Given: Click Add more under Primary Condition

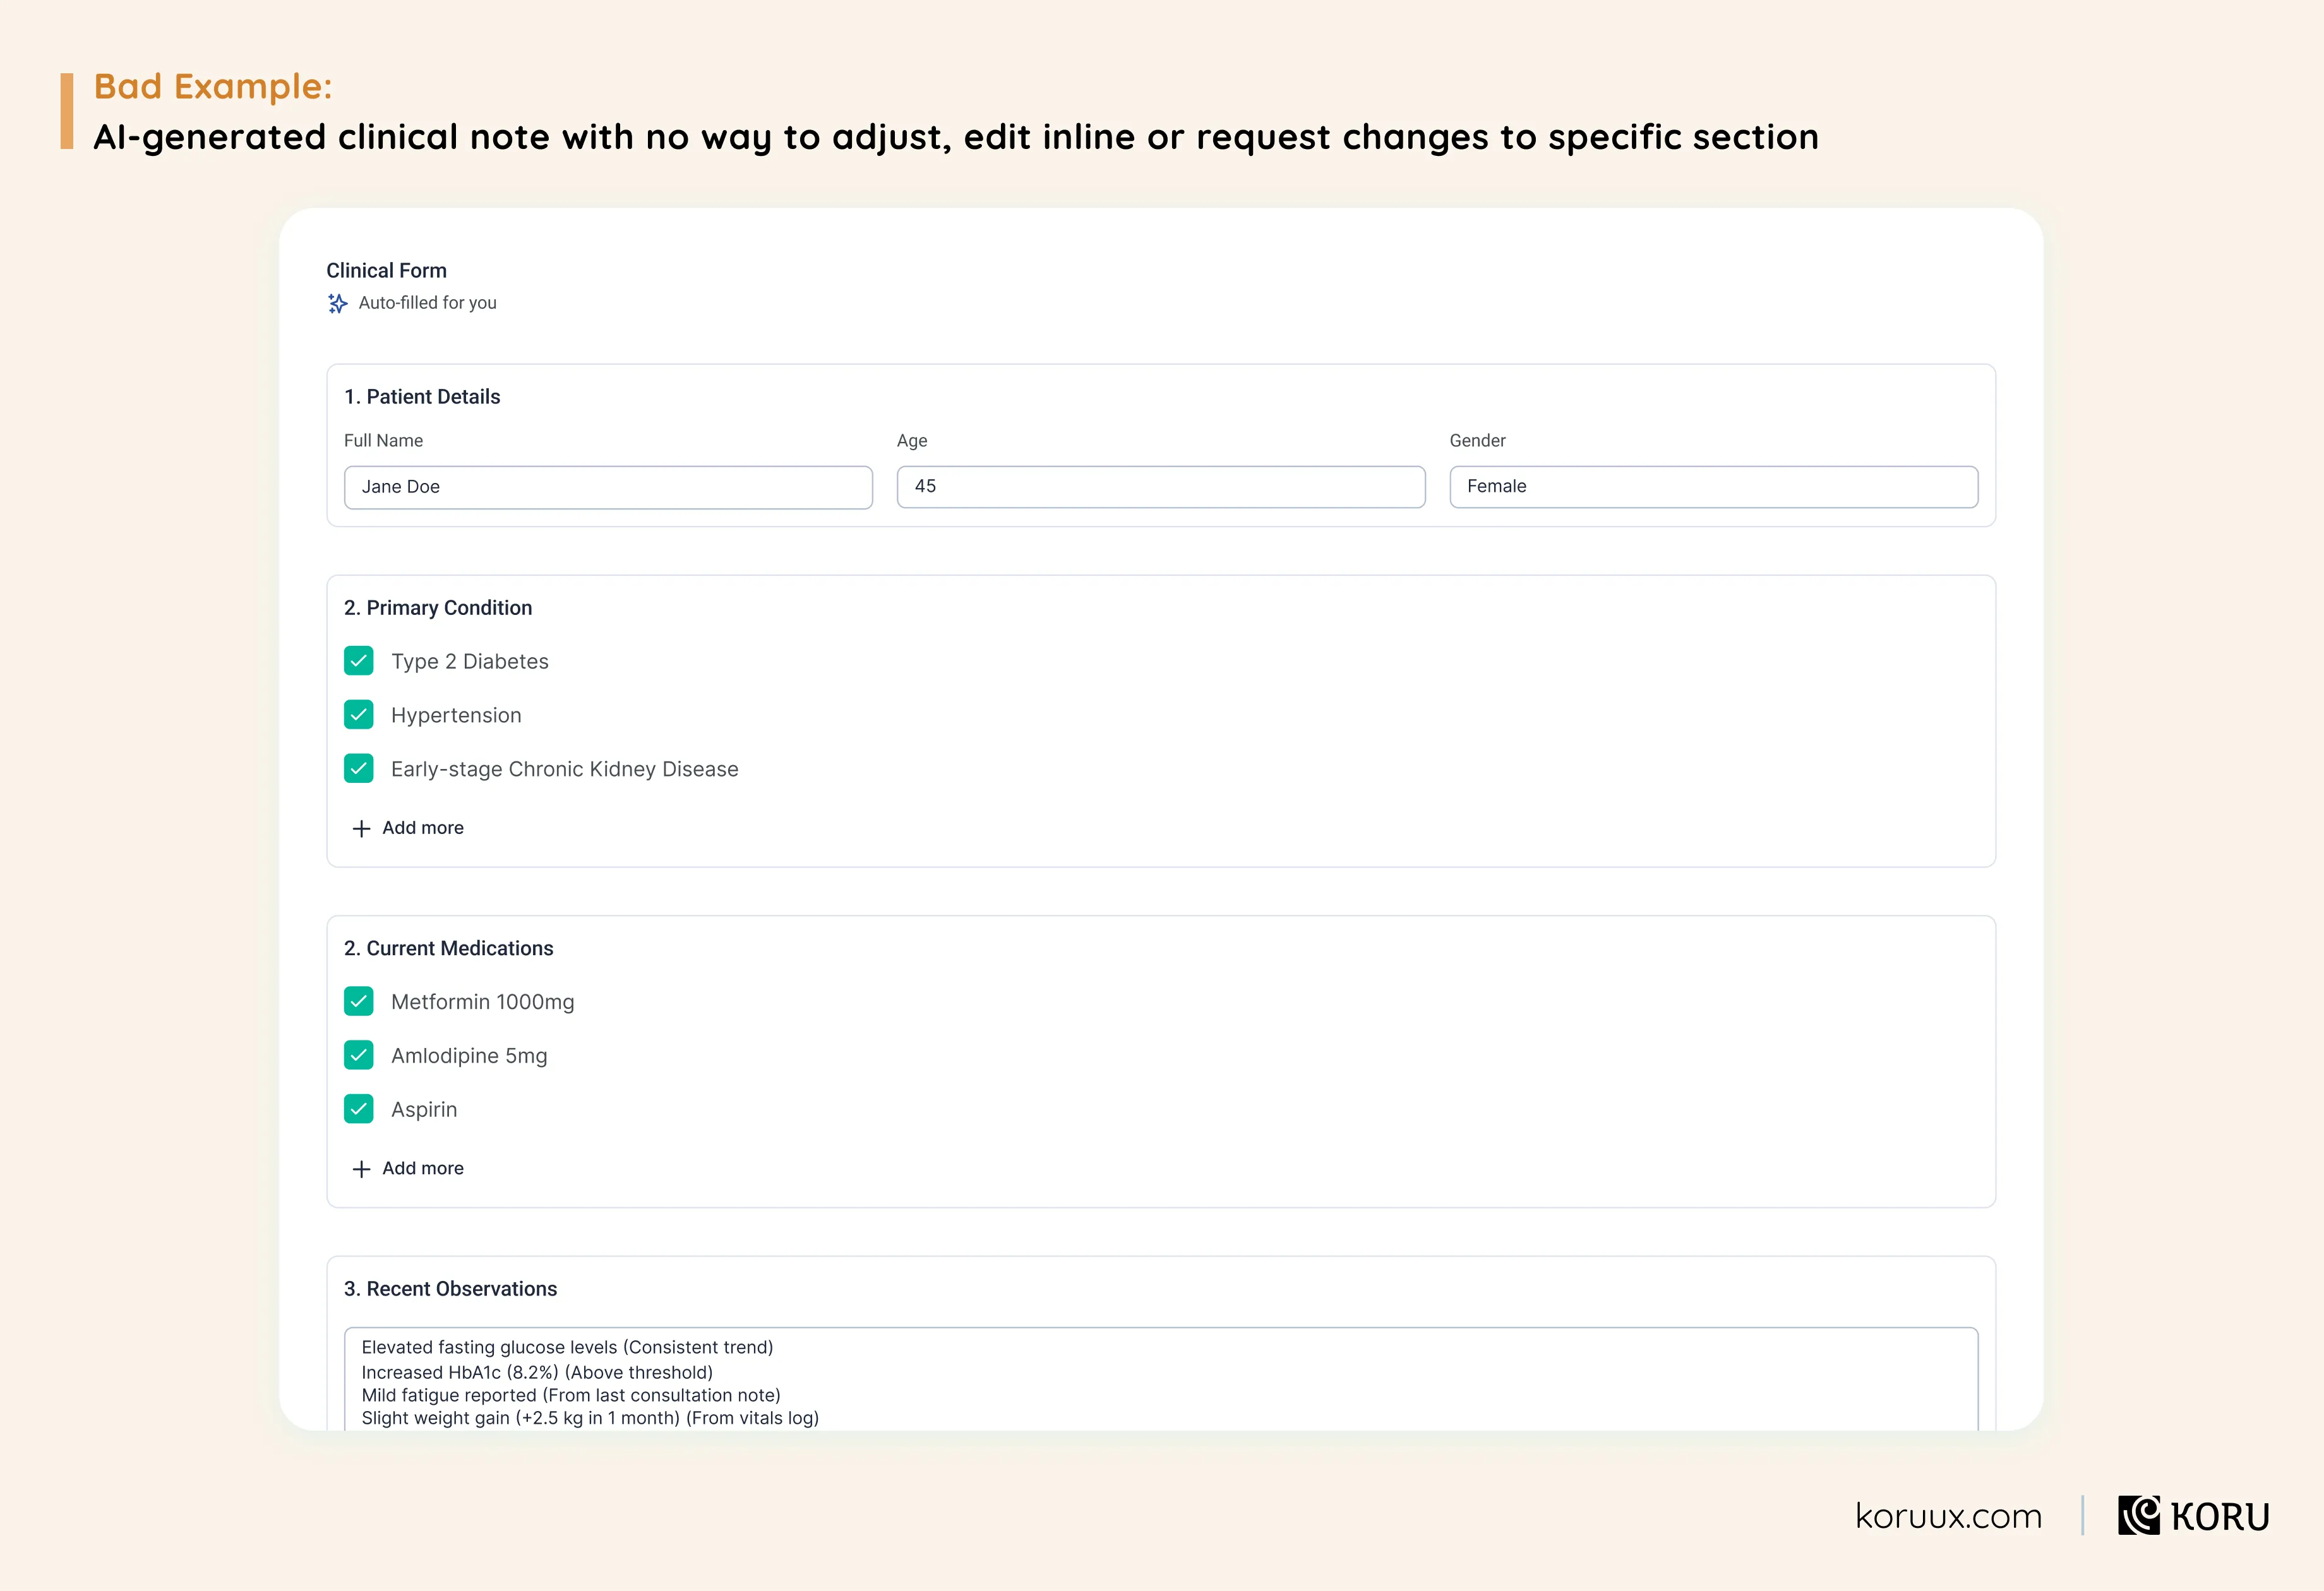Looking at the screenshot, I should (x=408, y=828).
